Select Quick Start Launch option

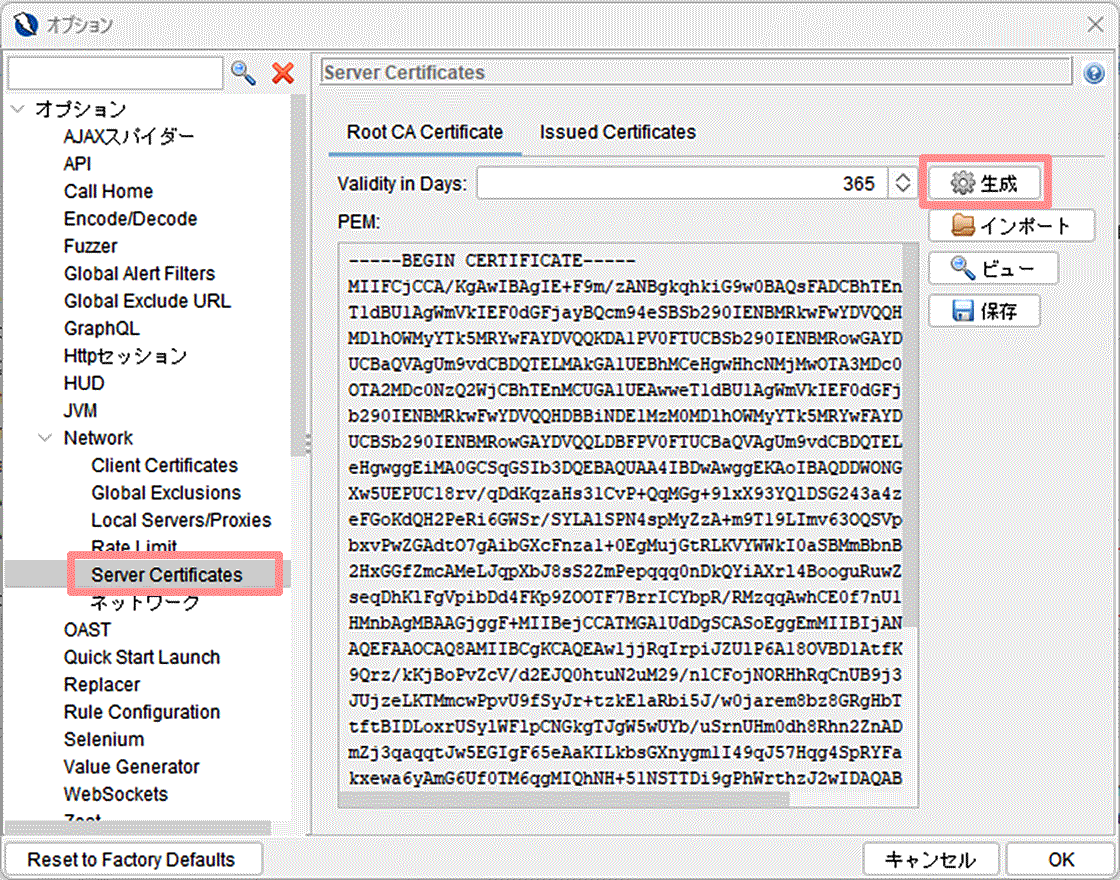(x=141, y=657)
